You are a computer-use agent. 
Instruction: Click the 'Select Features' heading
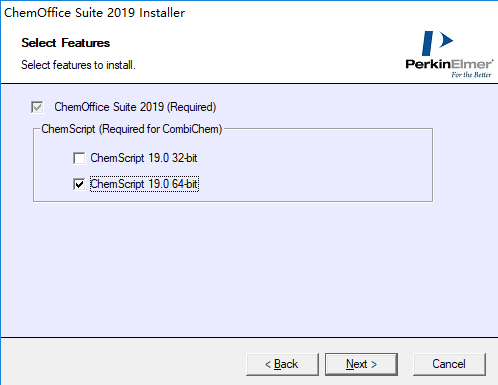tap(66, 43)
